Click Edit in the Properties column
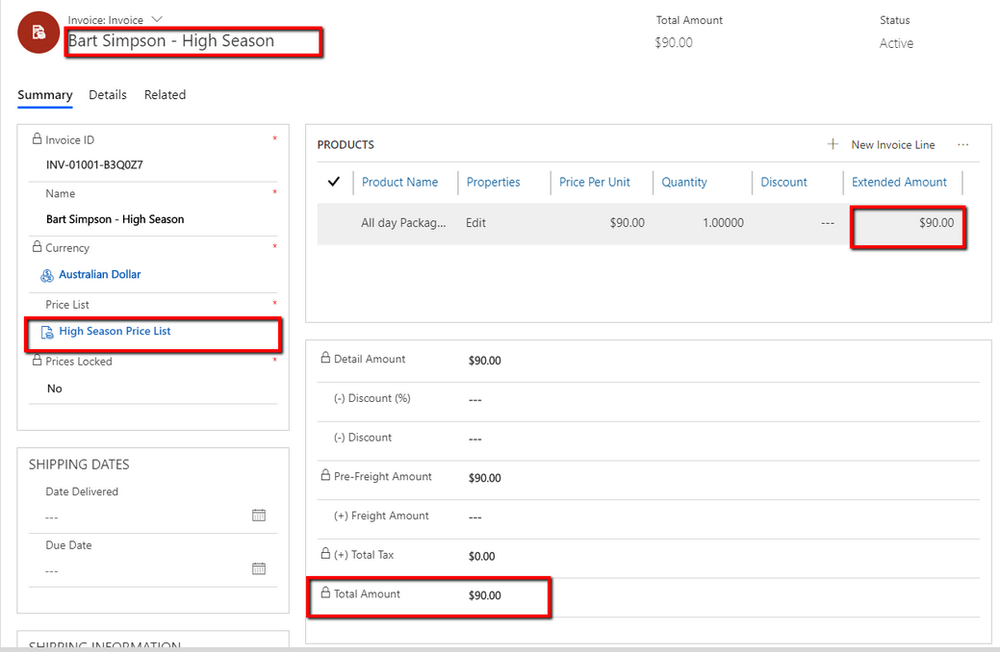Image resolution: width=1000 pixels, height=652 pixels. (475, 222)
